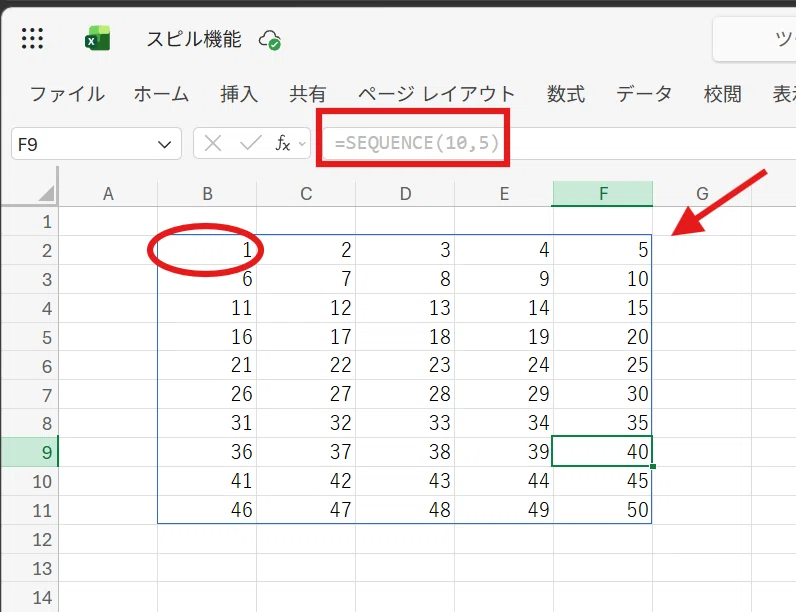Image resolution: width=796 pixels, height=612 pixels.
Task: Select column F header
Action: pos(603,194)
